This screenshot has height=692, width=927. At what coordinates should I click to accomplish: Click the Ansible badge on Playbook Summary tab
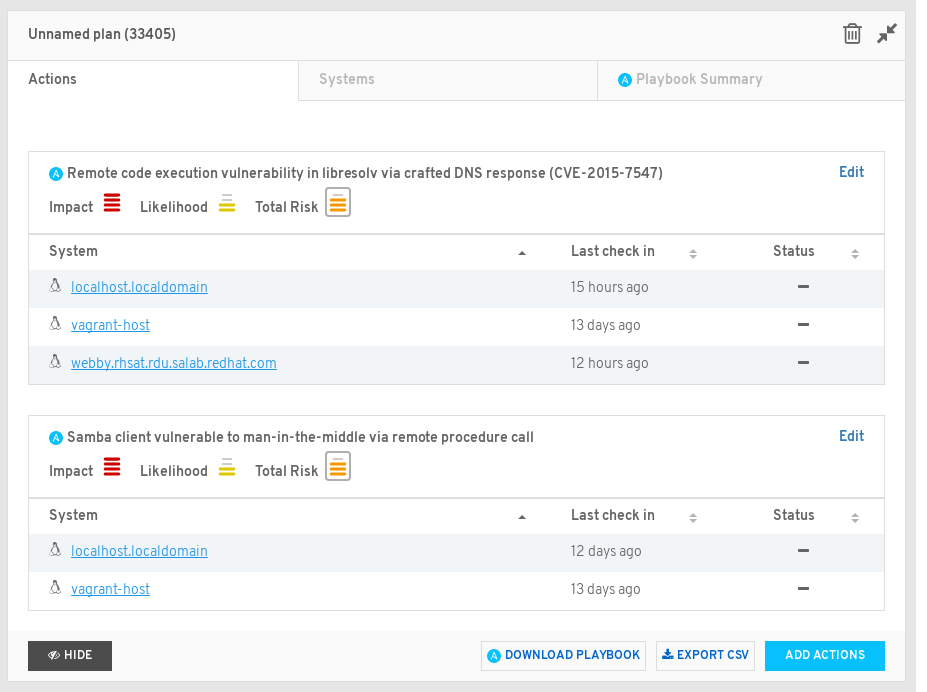[626, 79]
